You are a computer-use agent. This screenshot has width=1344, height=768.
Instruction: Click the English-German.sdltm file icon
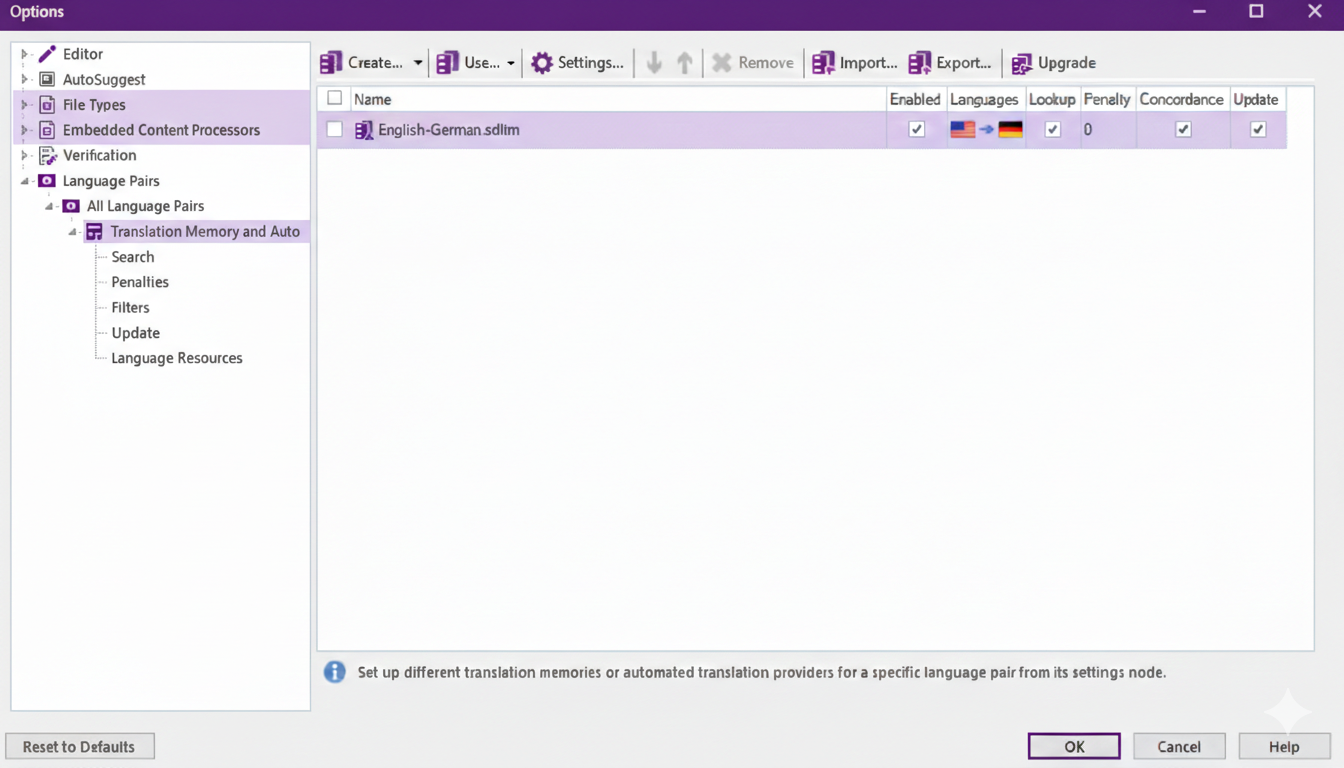click(364, 130)
